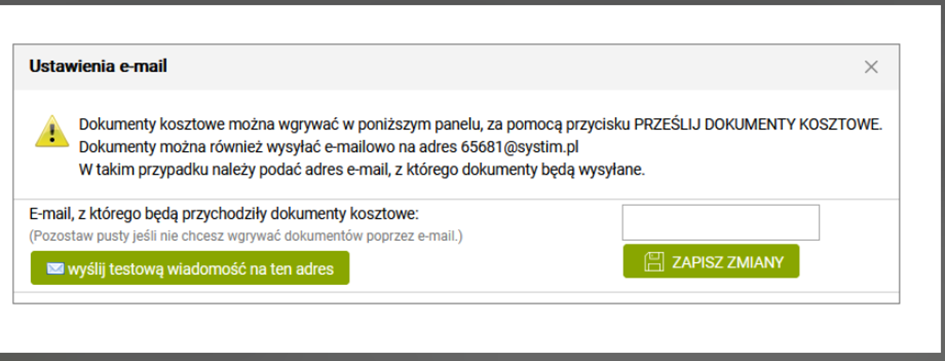Click the 'Ustawienia e-mail' dialog title
The image size is (945, 361).
click(x=98, y=66)
